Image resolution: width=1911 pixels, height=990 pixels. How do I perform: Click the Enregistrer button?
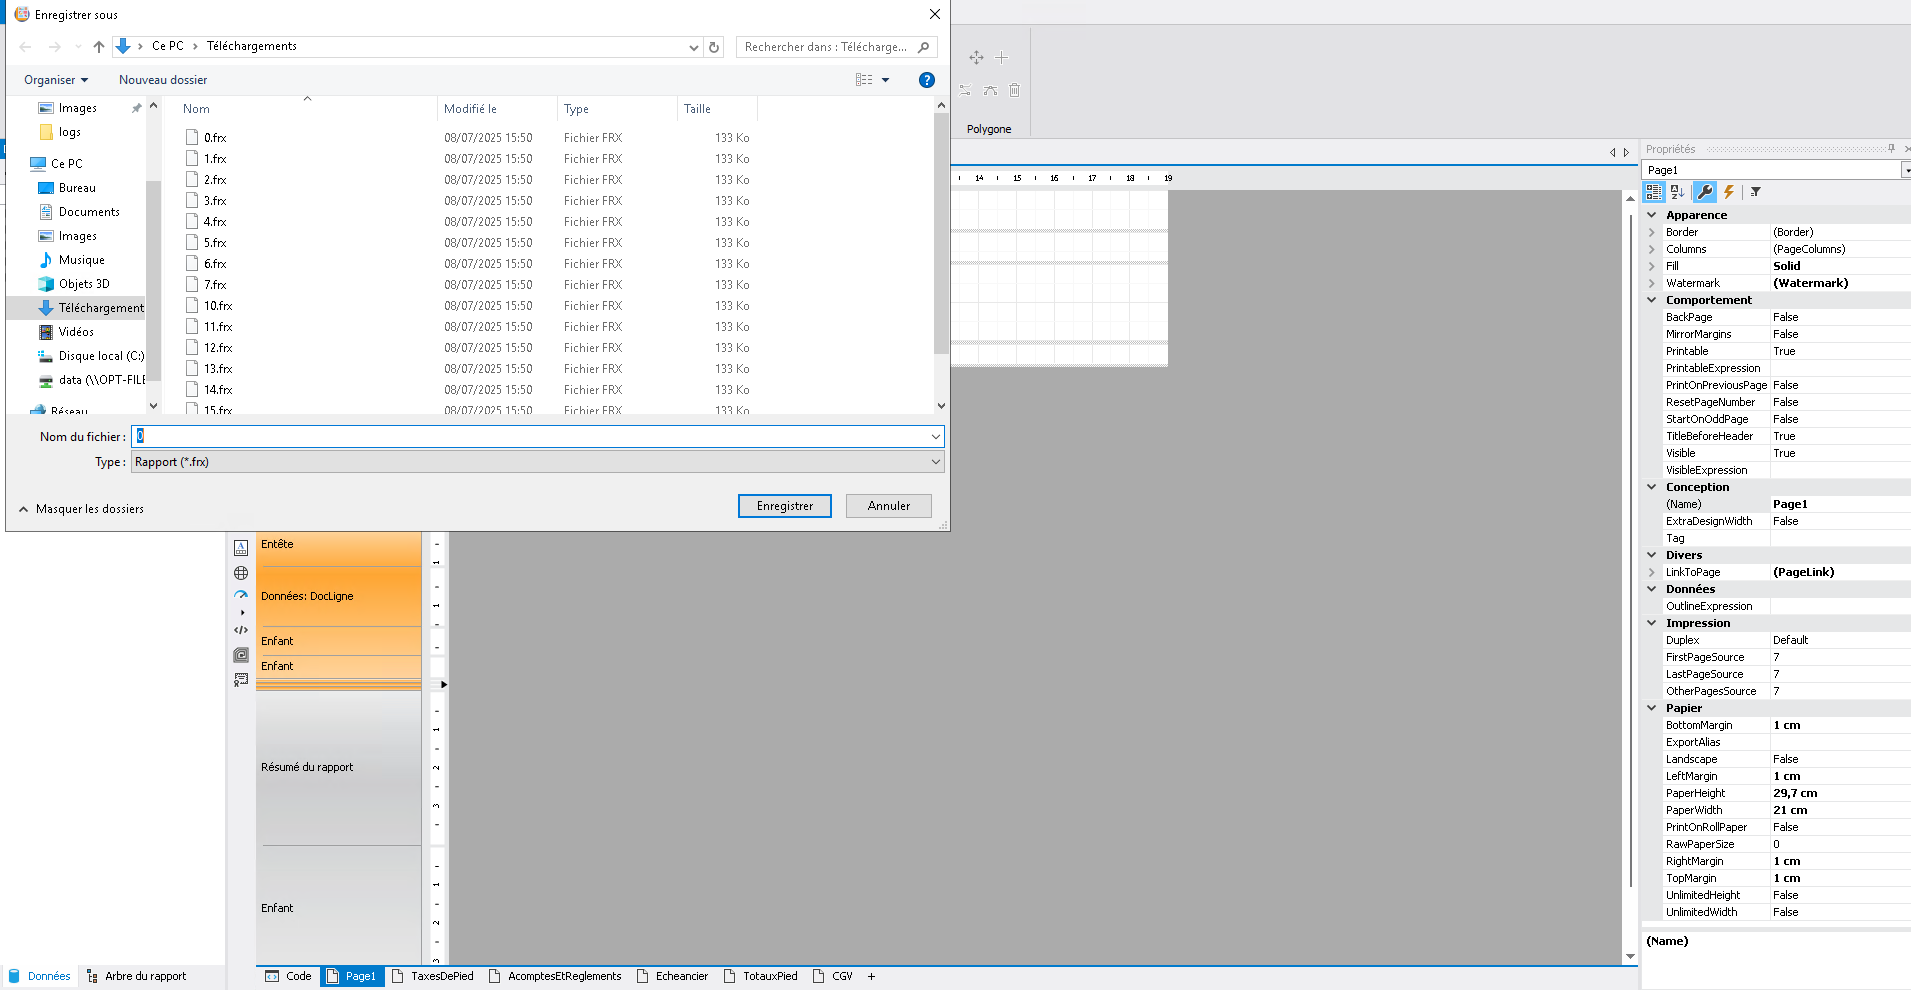[784, 505]
